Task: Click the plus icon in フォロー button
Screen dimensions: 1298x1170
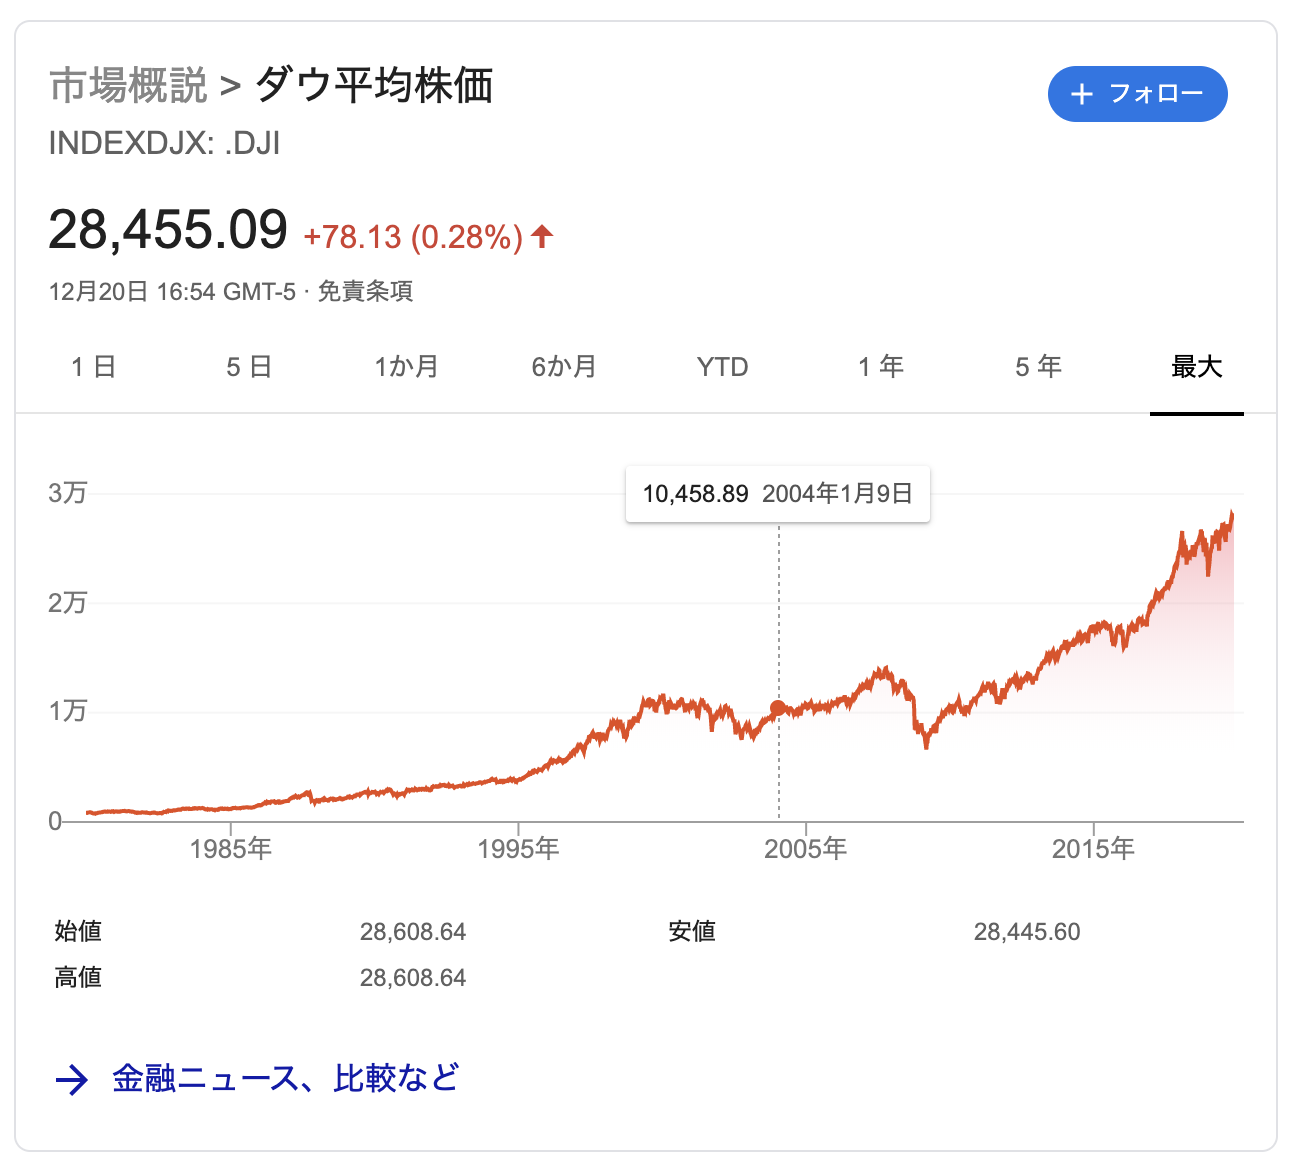Action: [1081, 94]
